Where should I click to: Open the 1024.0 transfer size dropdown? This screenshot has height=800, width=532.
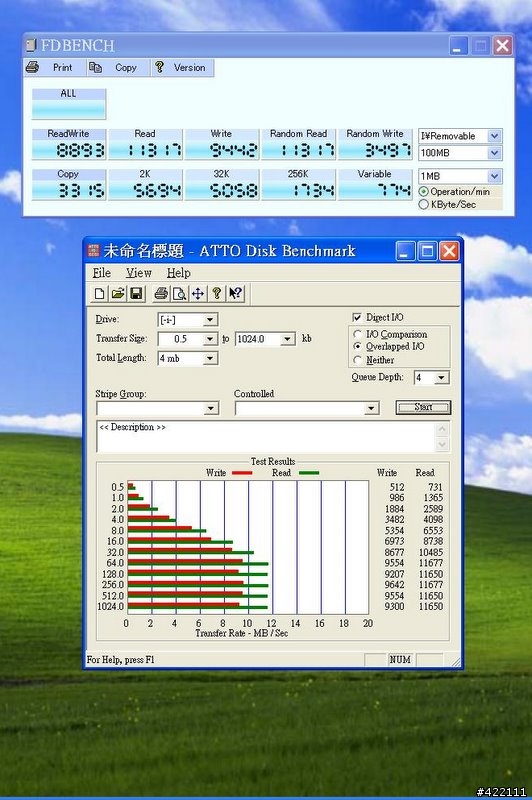(287, 339)
